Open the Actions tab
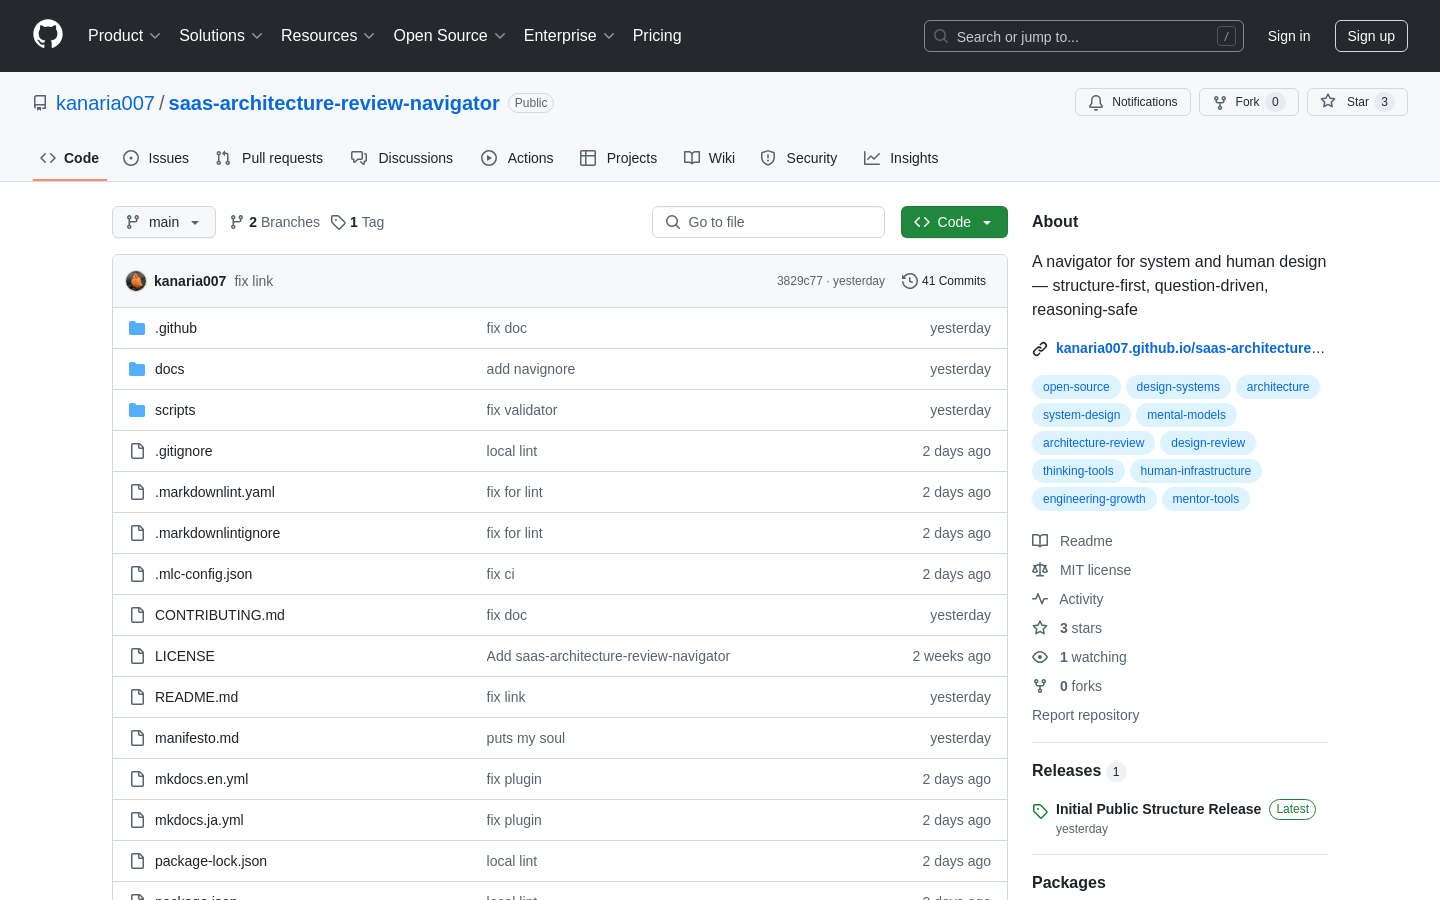1440x900 pixels. [x=517, y=158]
